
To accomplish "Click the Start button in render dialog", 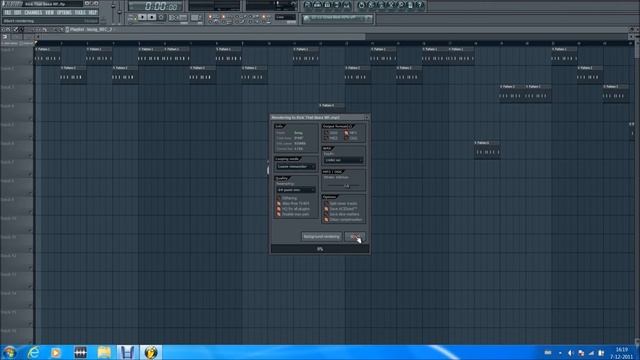I will tap(354, 236).
